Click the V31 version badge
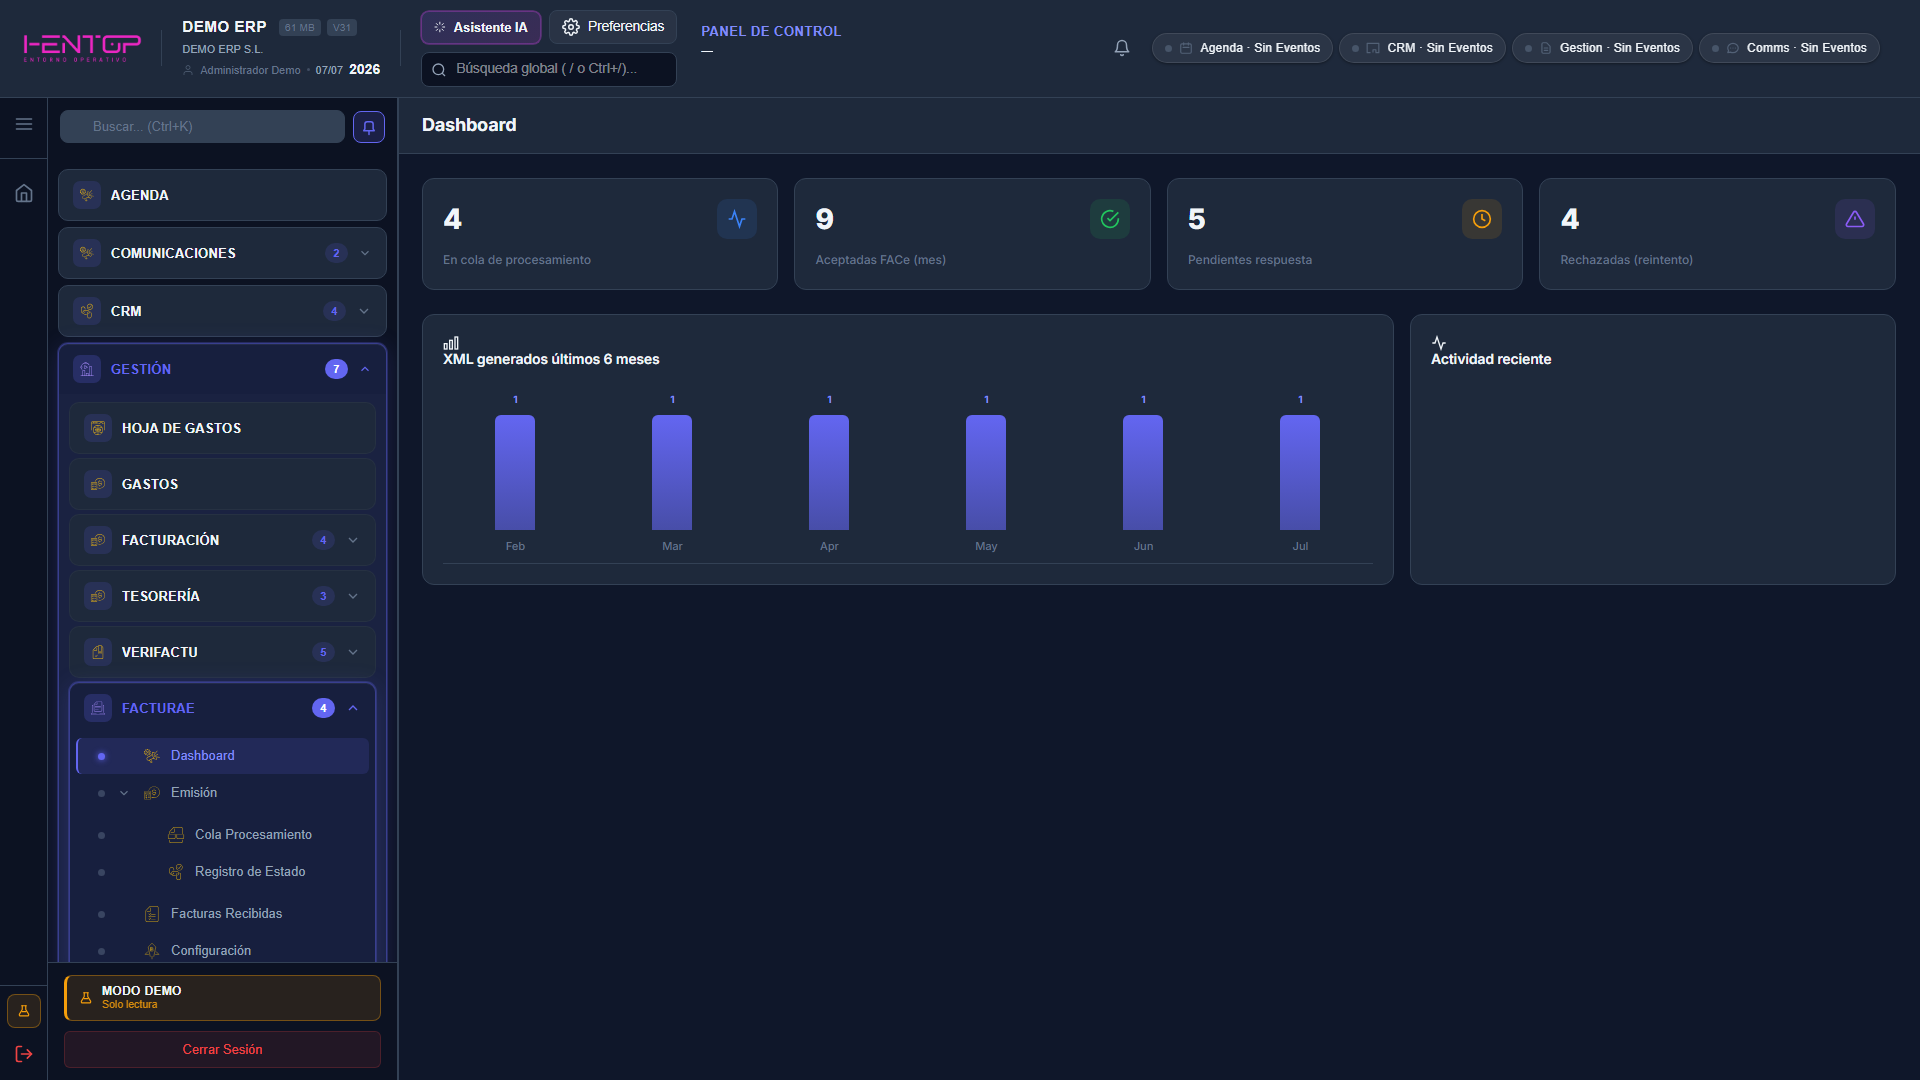Image resolution: width=1920 pixels, height=1080 pixels. pos(342,28)
